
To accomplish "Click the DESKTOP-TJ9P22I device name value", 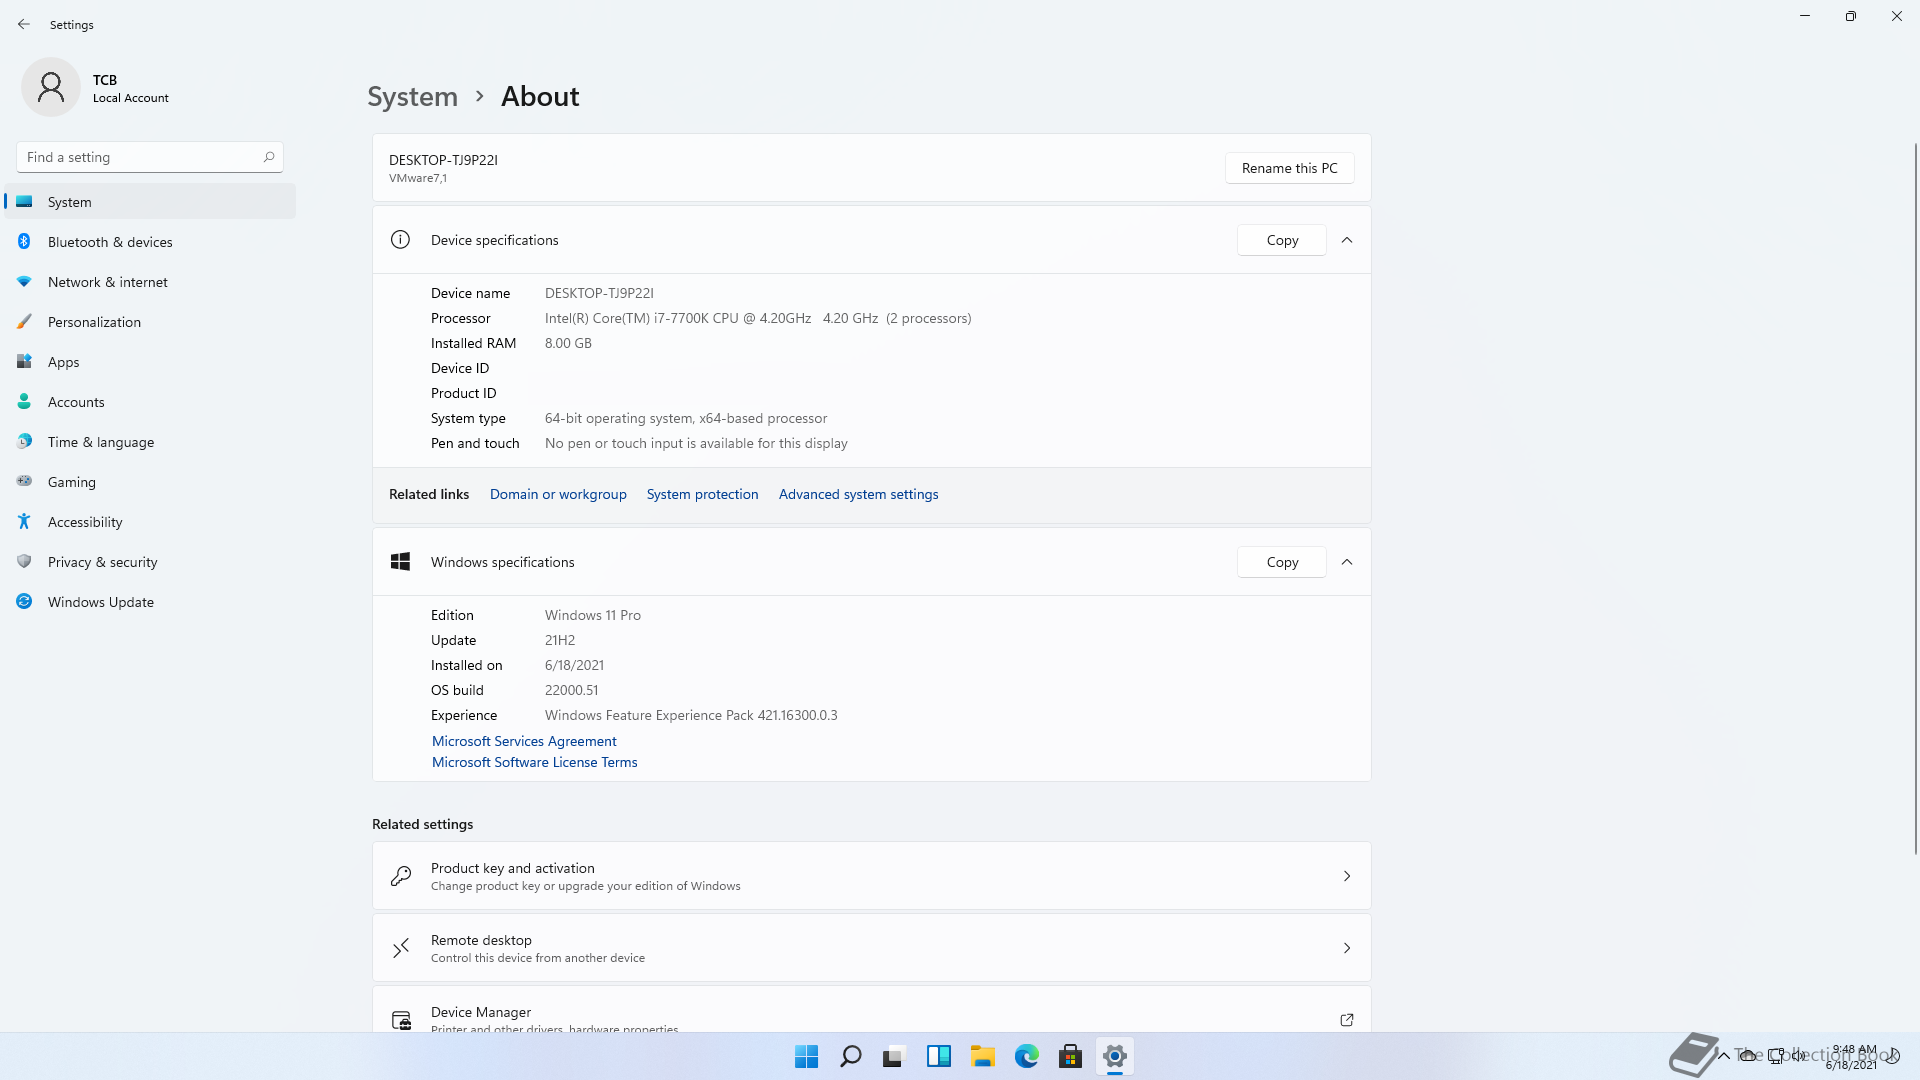I will pyautogui.click(x=599, y=293).
